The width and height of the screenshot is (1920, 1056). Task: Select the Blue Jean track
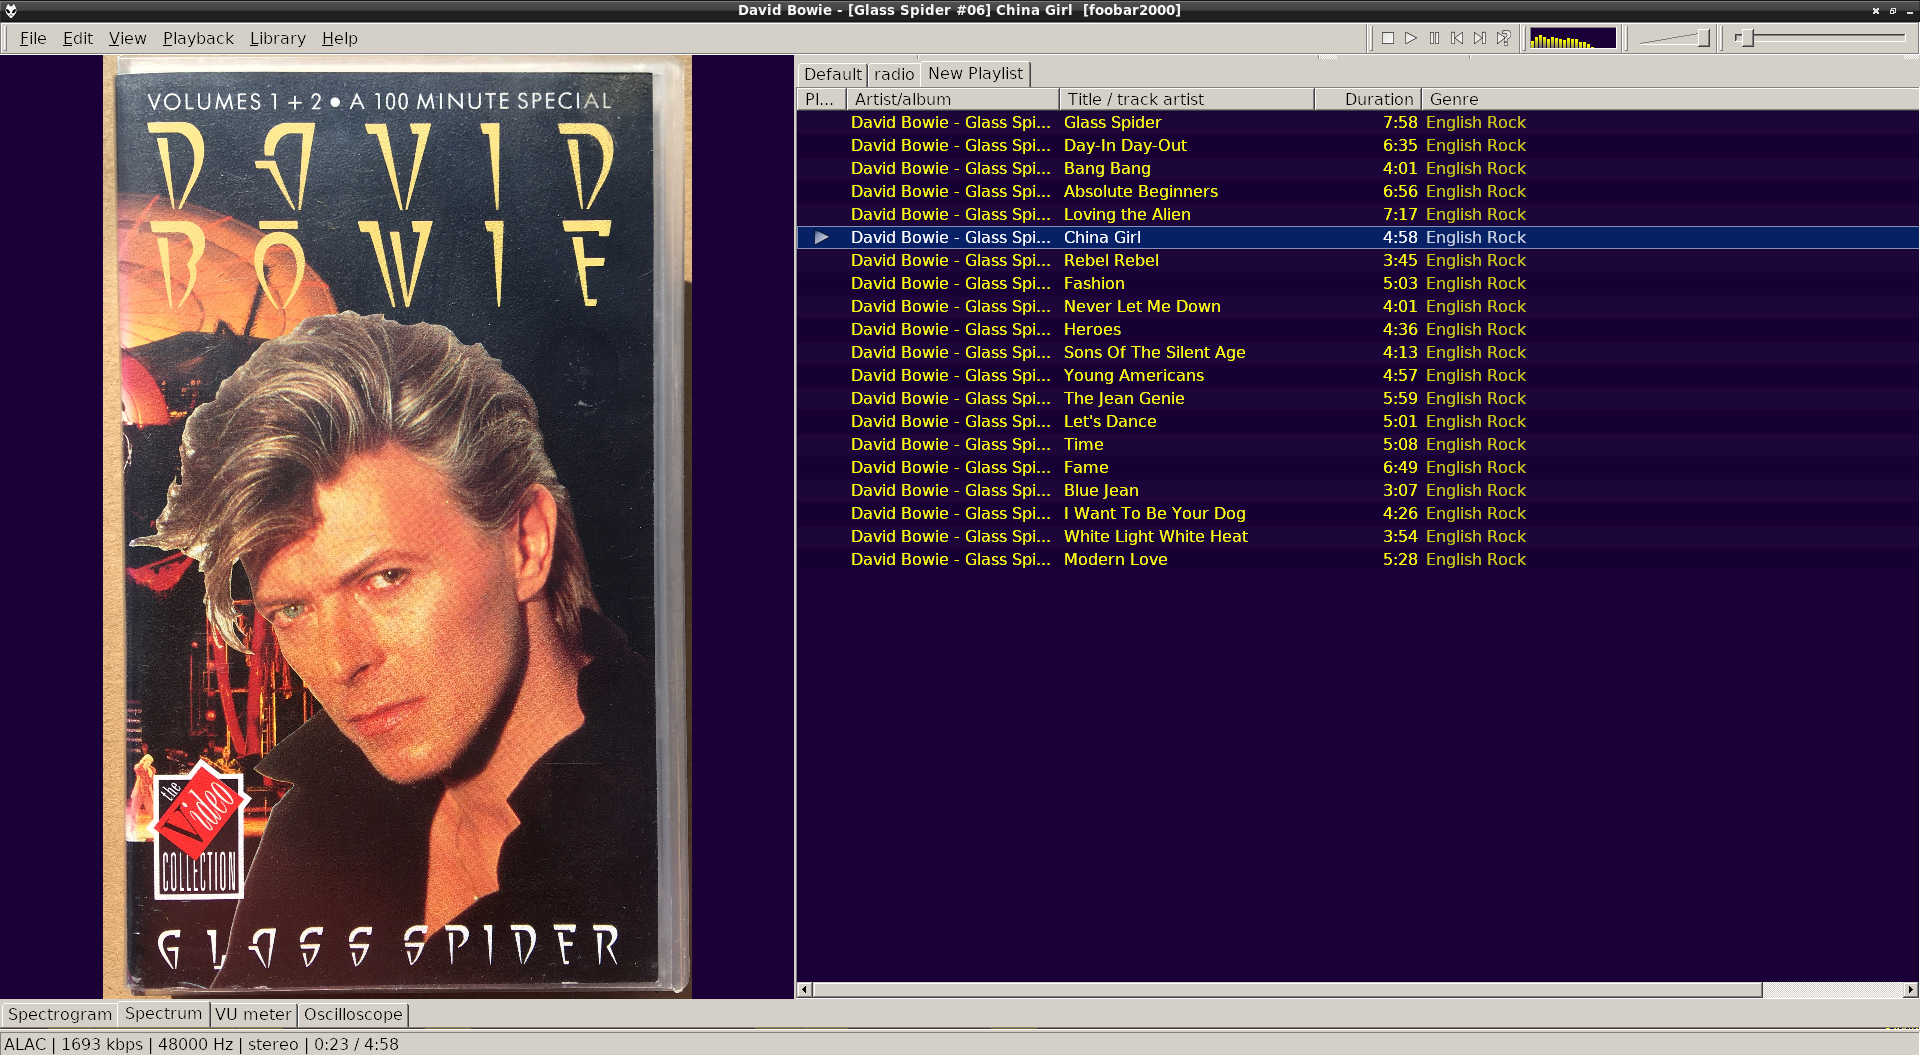[1101, 490]
